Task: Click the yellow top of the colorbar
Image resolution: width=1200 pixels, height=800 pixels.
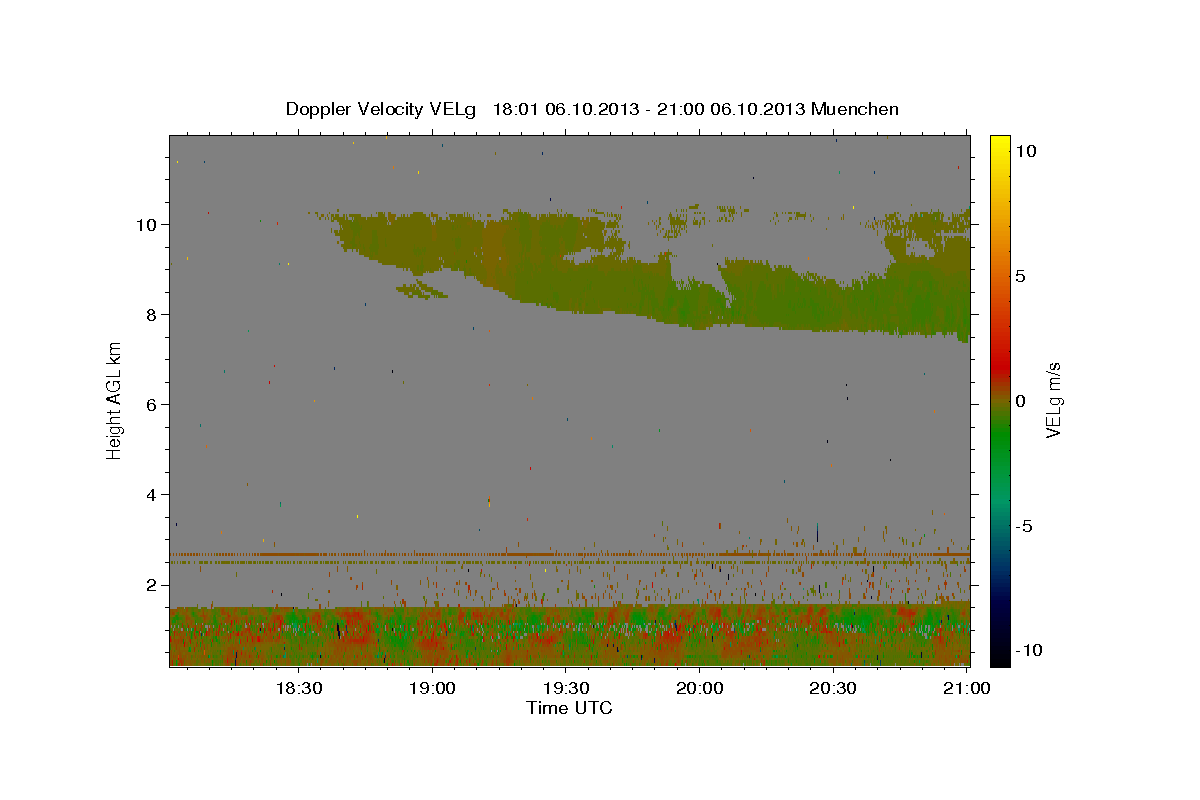Action: click(x=1000, y=142)
